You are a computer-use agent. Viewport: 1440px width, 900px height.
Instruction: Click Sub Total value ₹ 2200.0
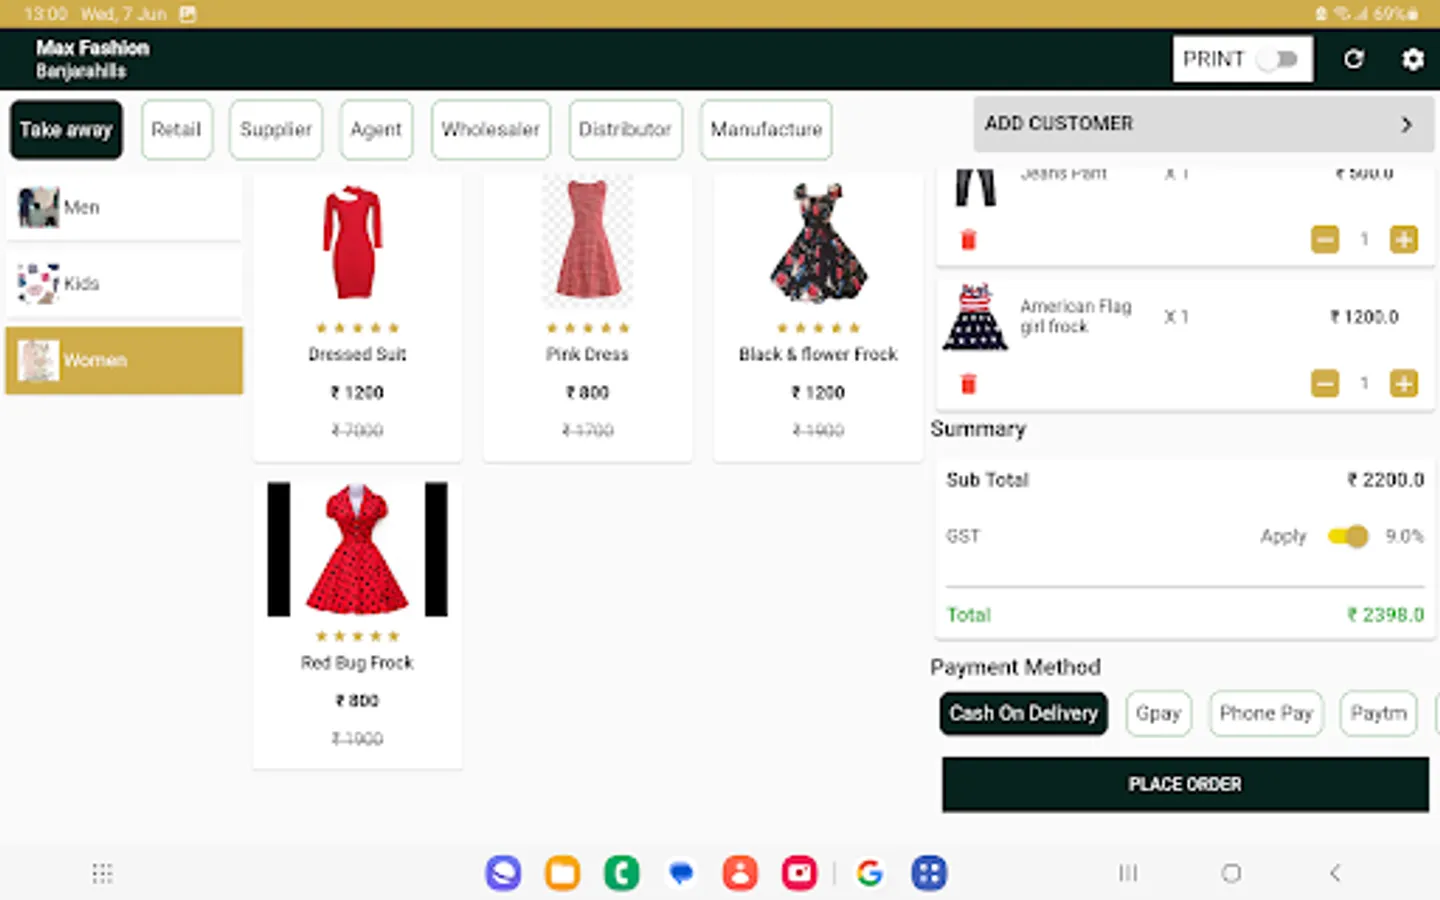pyautogui.click(x=1385, y=480)
